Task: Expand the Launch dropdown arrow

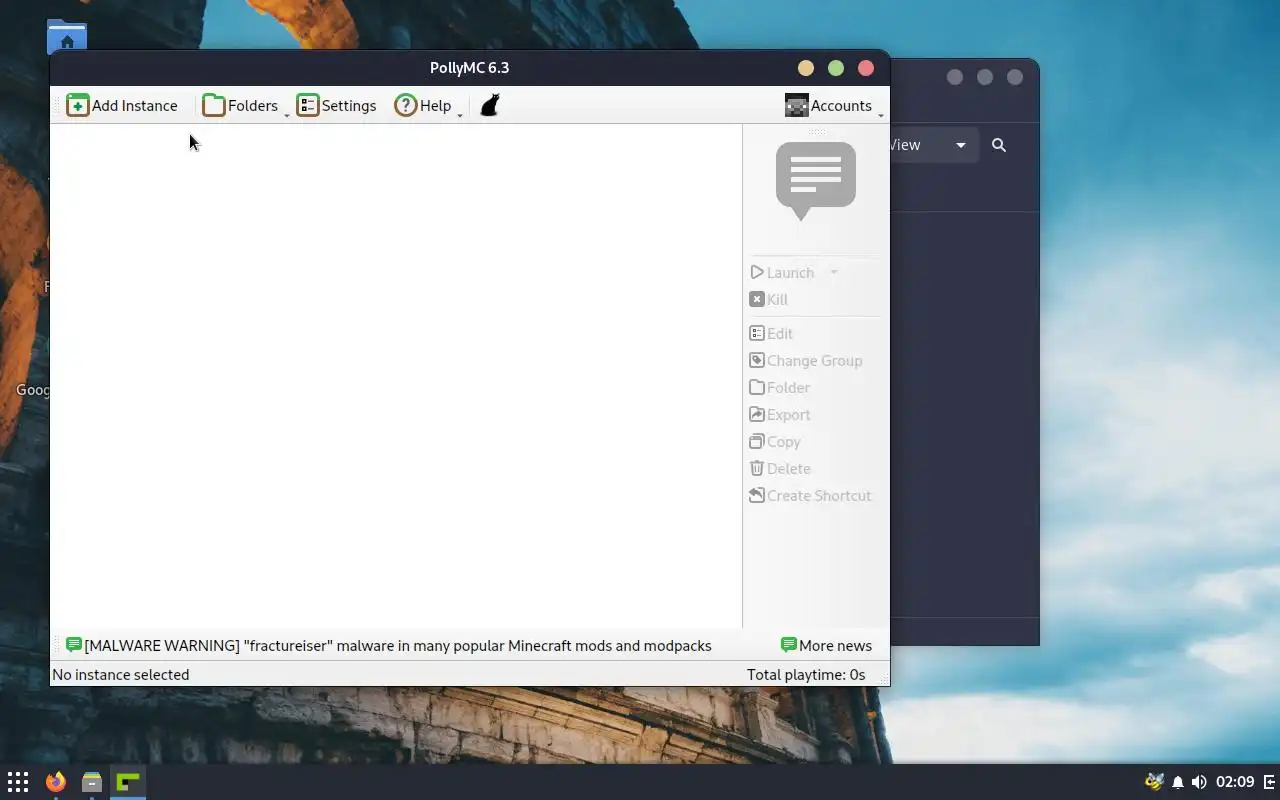Action: pyautogui.click(x=834, y=272)
